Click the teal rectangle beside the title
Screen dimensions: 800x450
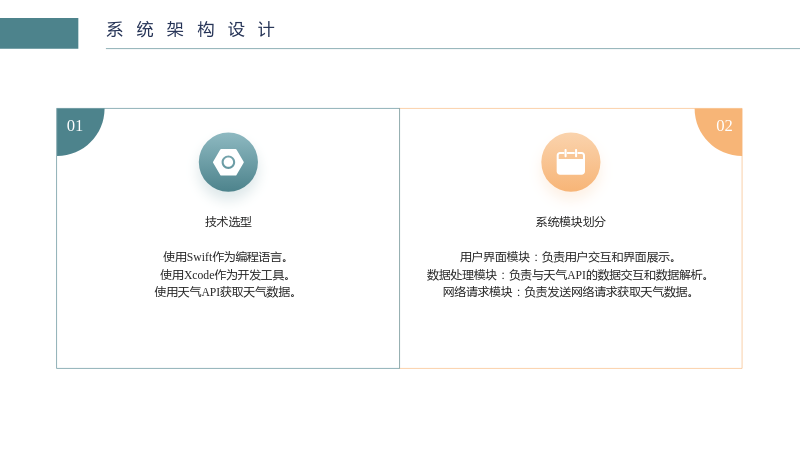(39, 33)
